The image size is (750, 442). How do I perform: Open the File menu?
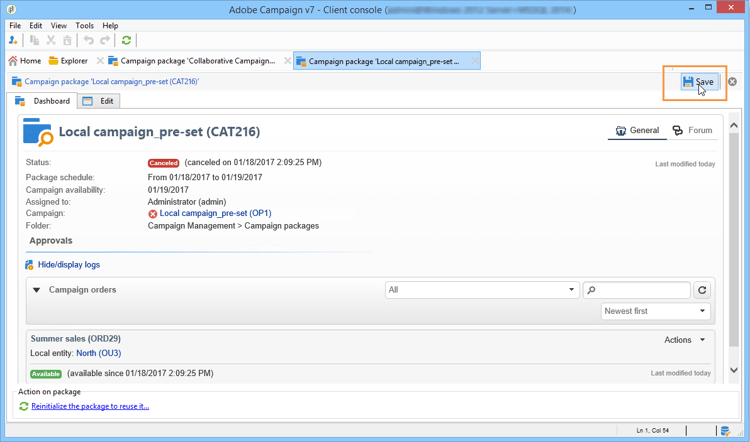coord(15,25)
